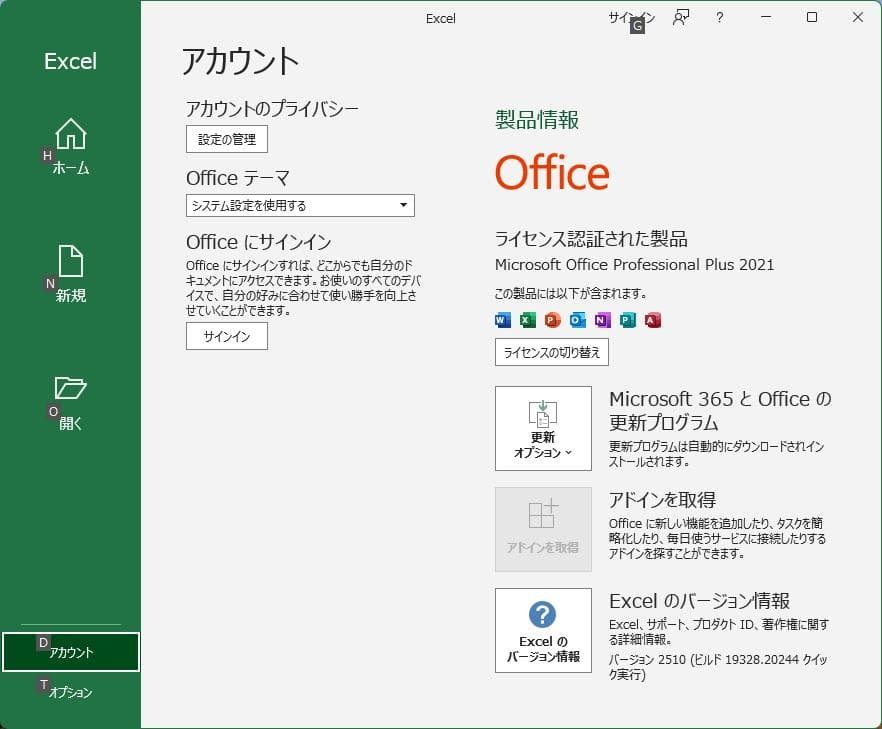The height and width of the screenshot is (729, 882).
Task: Click Microsoft Office Professional Plus 2021 text
Action: 634,264
